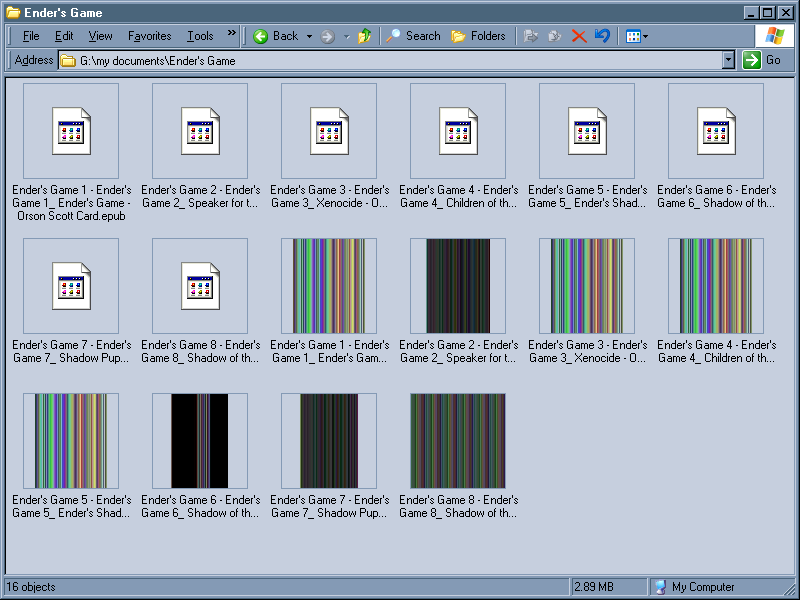Image resolution: width=800 pixels, height=600 pixels.
Task: Open the Views button menu
Action: click(637, 36)
